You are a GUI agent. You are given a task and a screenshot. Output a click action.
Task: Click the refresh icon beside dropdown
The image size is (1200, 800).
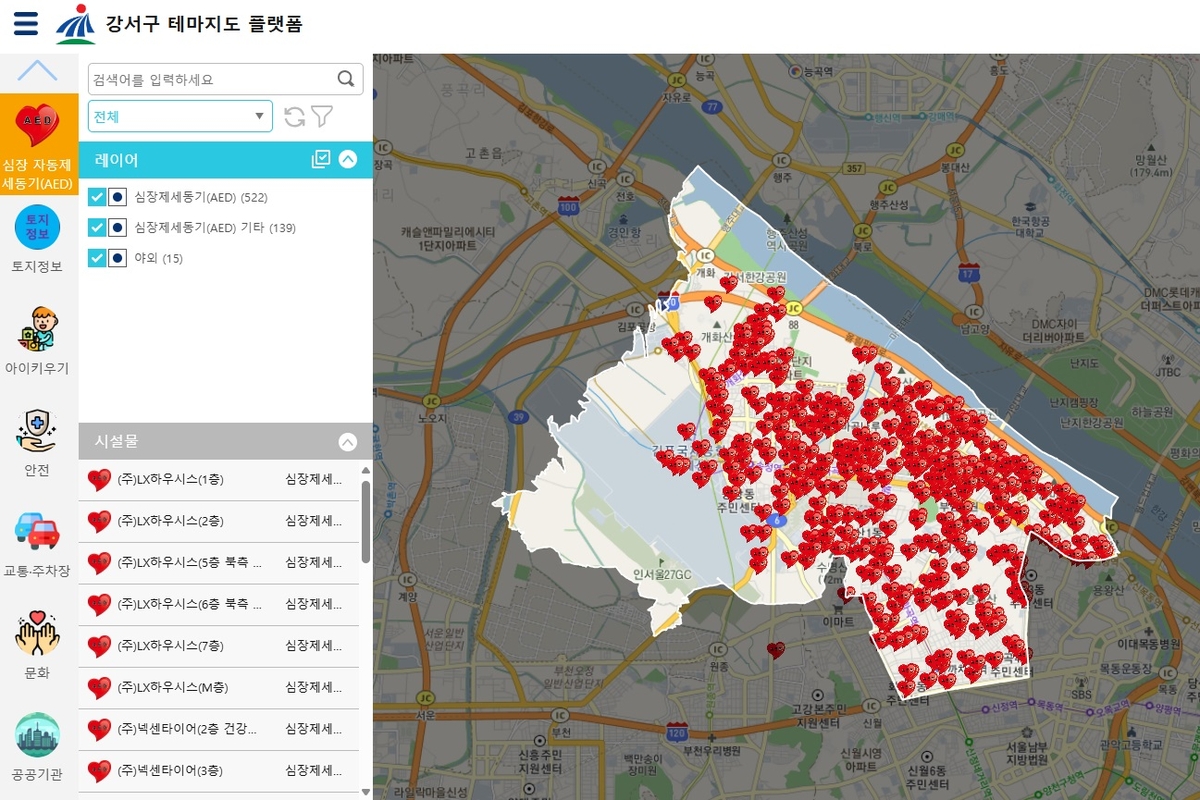point(294,117)
